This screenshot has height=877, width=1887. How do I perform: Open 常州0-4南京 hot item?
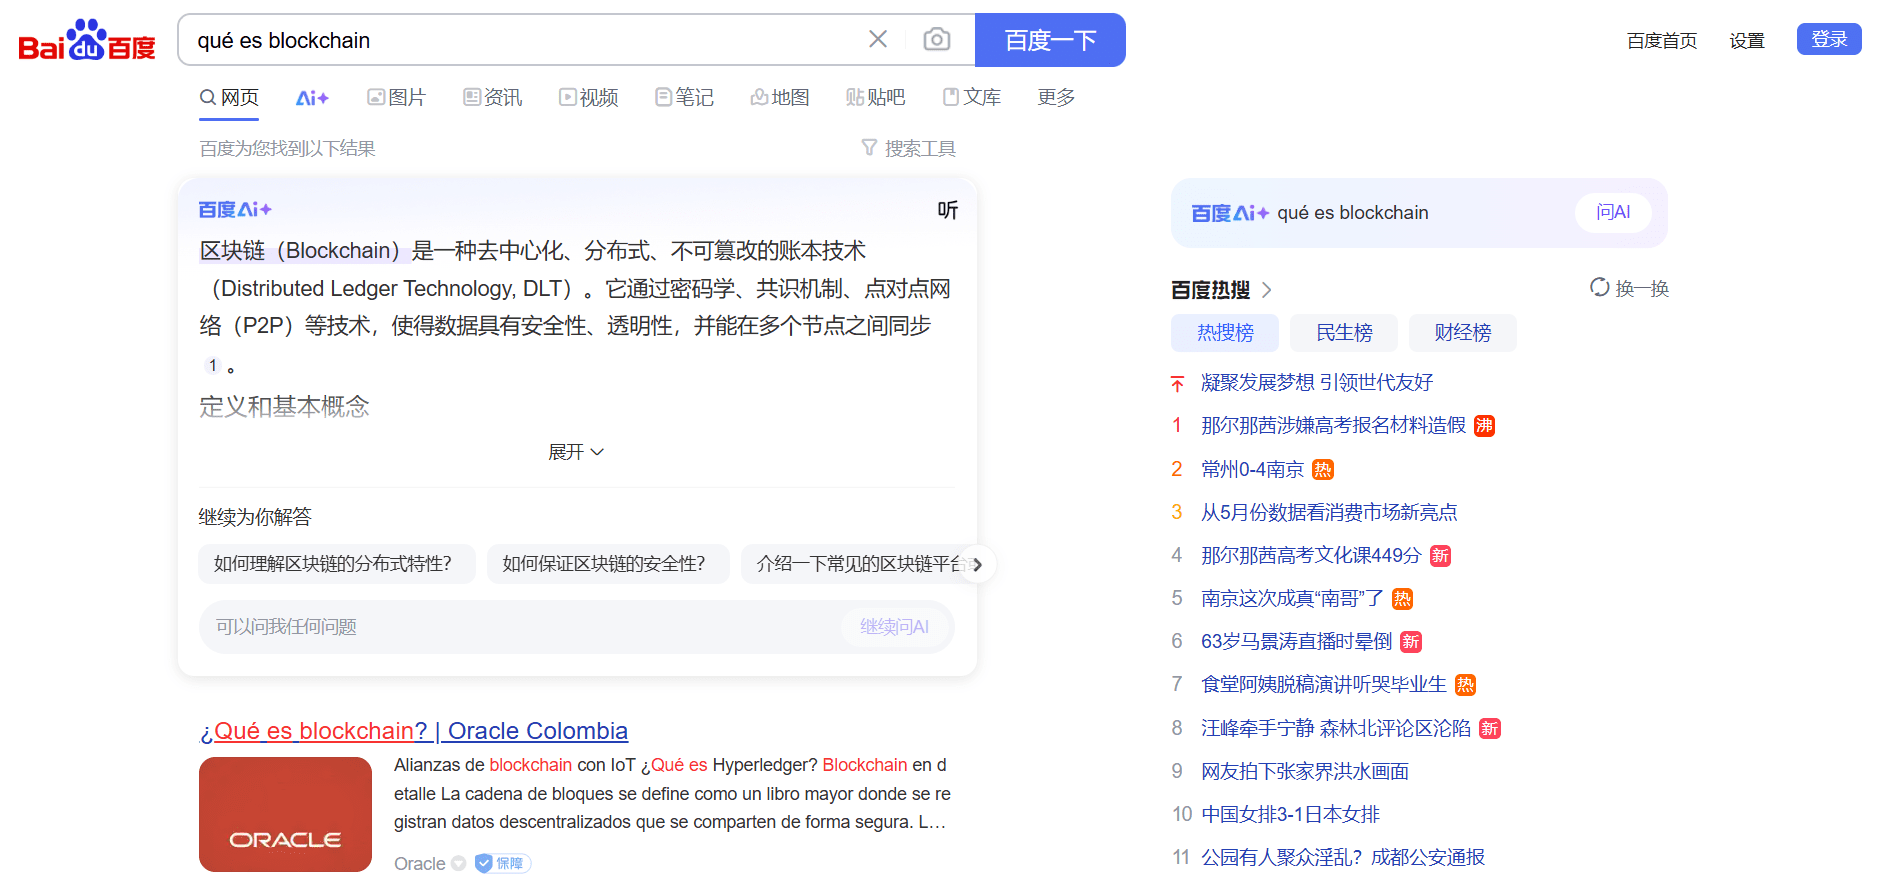(x=1252, y=469)
